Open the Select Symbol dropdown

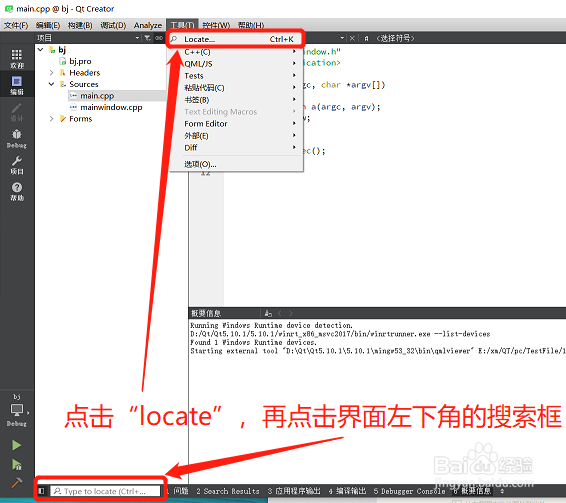click(395, 38)
